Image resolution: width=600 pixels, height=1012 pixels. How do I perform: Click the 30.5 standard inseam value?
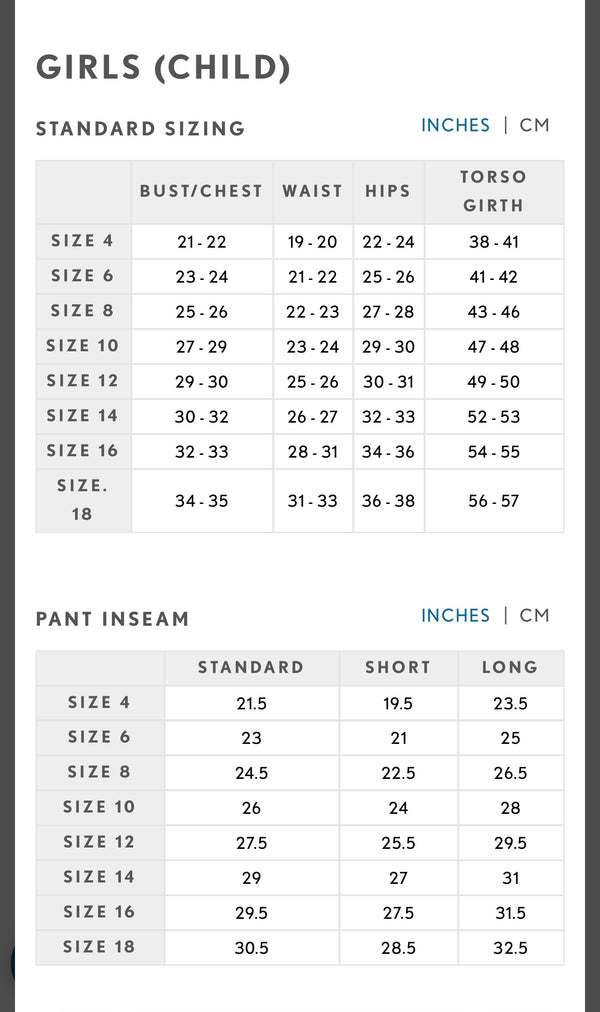click(252, 947)
